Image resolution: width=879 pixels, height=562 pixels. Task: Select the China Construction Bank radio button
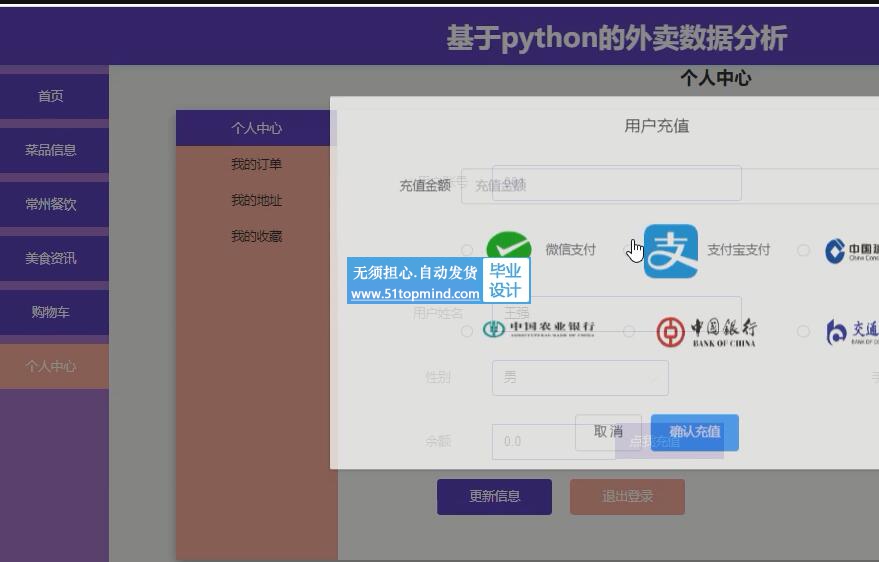click(803, 250)
